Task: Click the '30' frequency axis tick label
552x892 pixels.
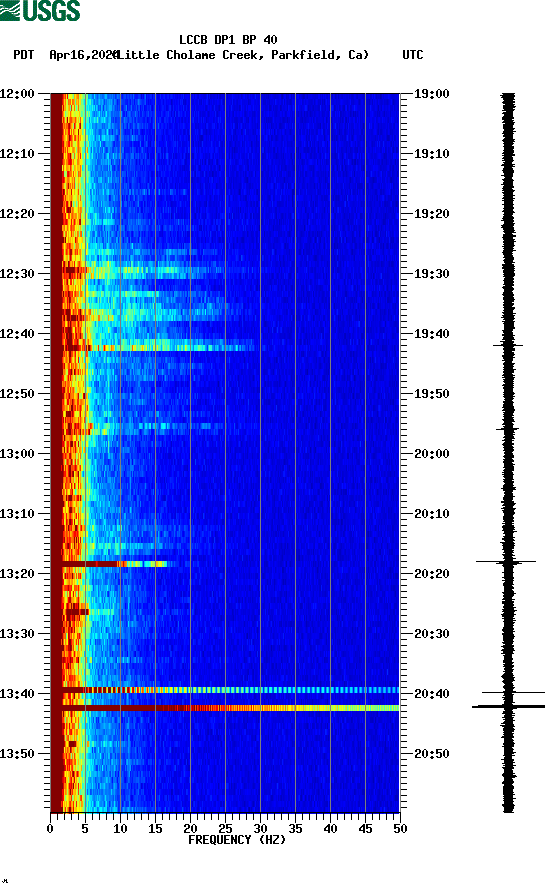Action: [261, 829]
